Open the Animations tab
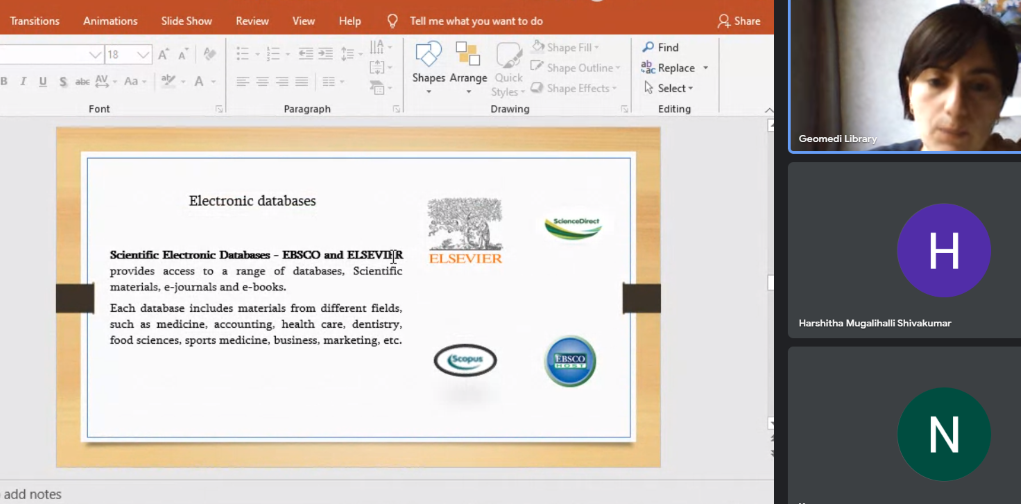 (110, 21)
